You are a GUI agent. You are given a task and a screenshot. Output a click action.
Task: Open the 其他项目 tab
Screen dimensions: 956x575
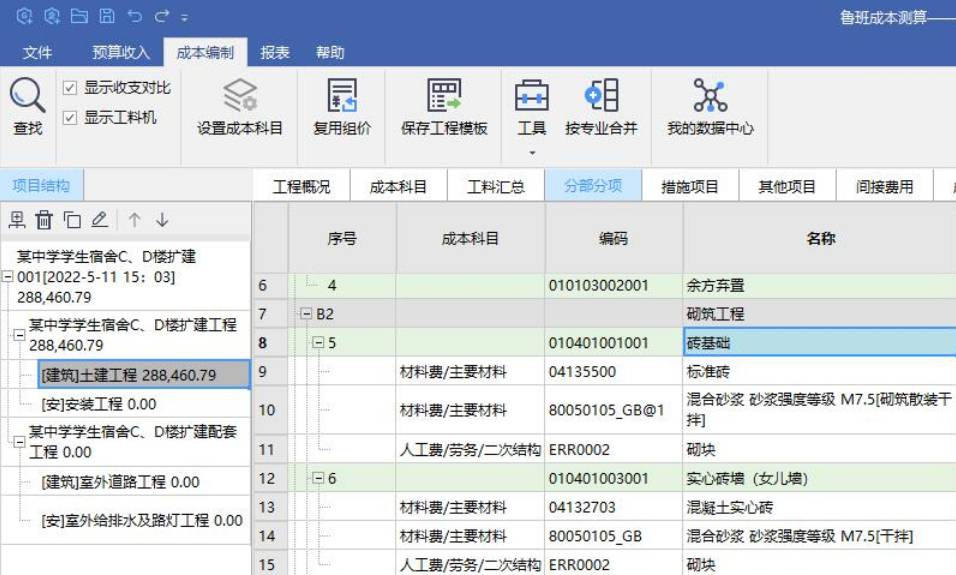[x=787, y=186]
